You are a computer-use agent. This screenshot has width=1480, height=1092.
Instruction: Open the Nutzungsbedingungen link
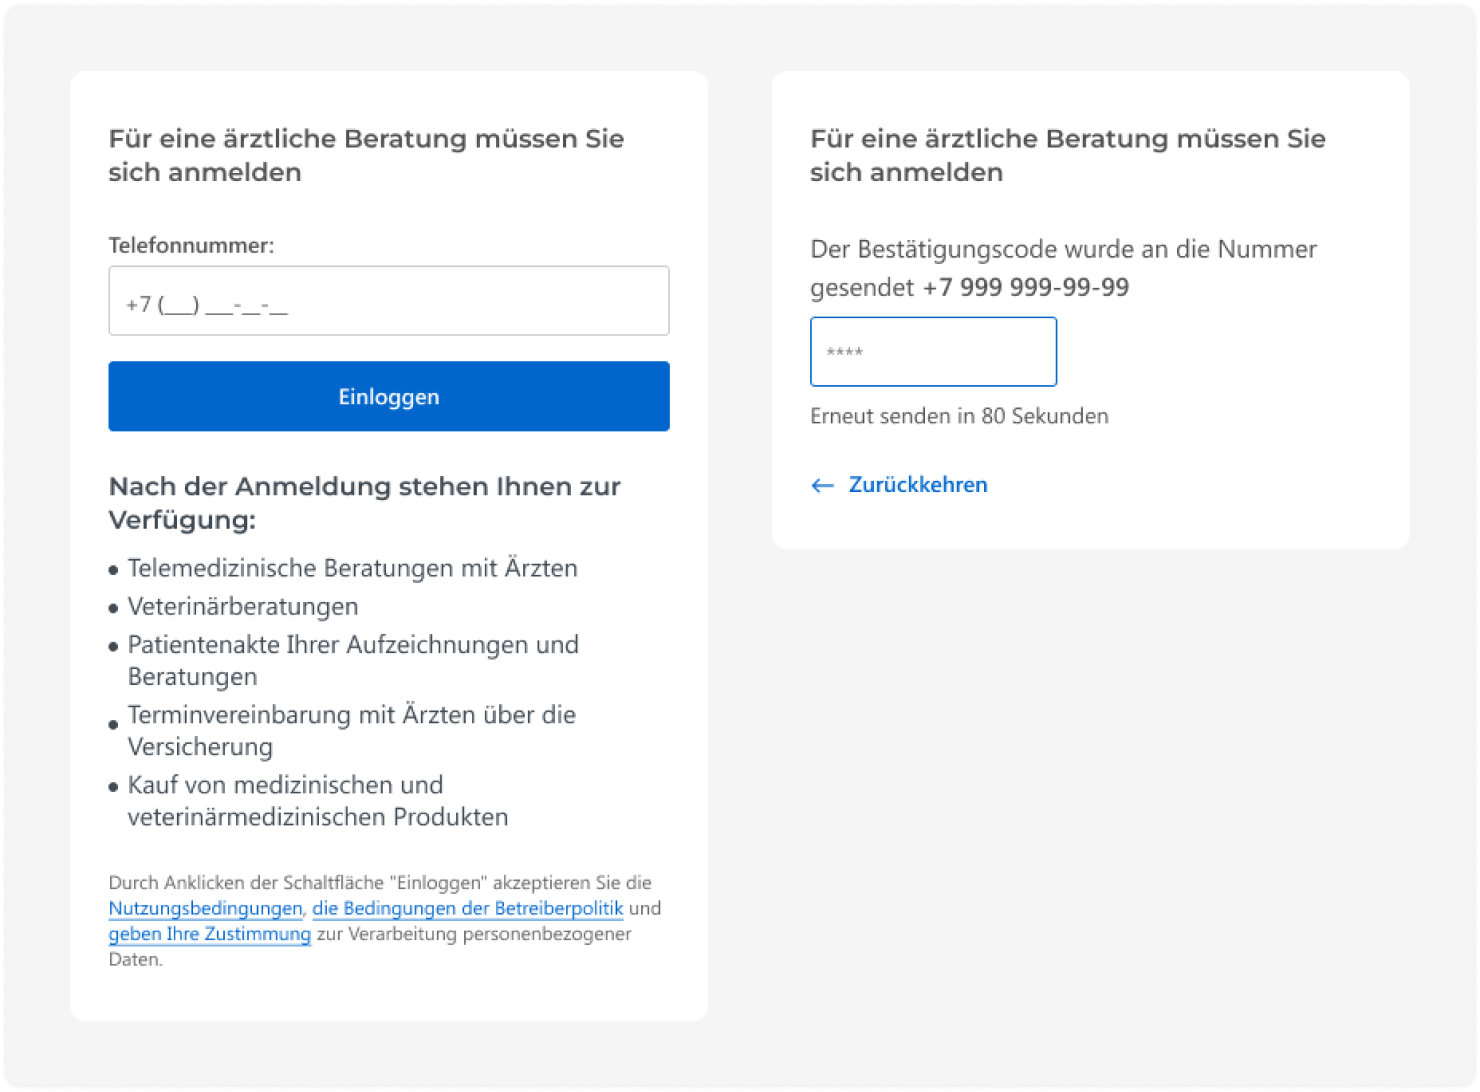click(205, 909)
